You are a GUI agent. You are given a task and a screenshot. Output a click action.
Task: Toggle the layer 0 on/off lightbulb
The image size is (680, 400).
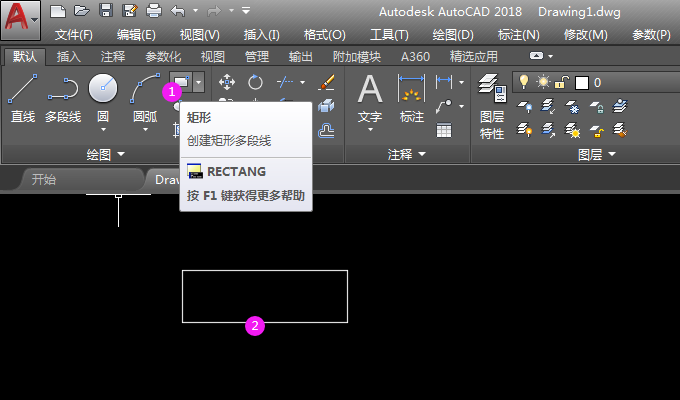click(x=524, y=82)
